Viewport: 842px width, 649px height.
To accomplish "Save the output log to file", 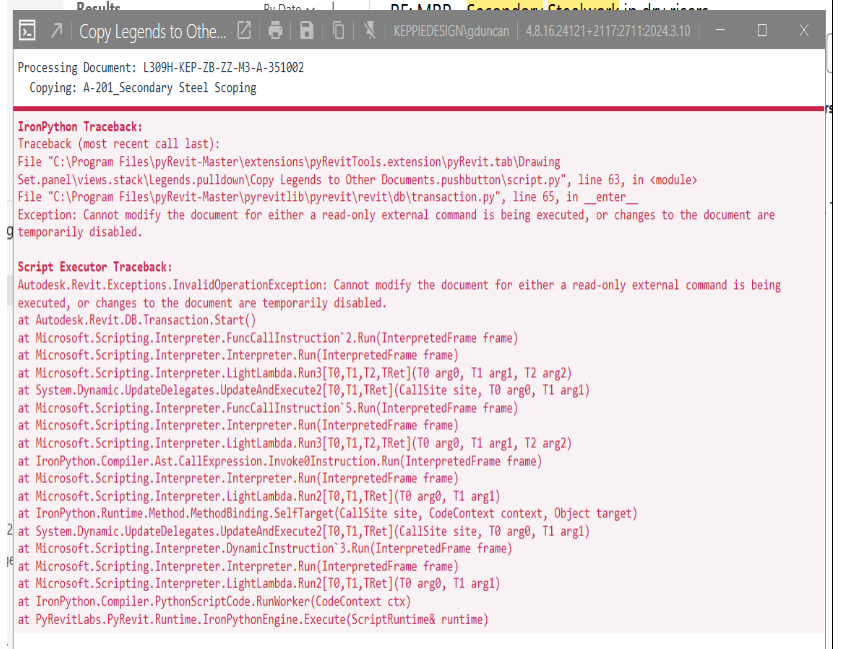I will (x=307, y=31).
